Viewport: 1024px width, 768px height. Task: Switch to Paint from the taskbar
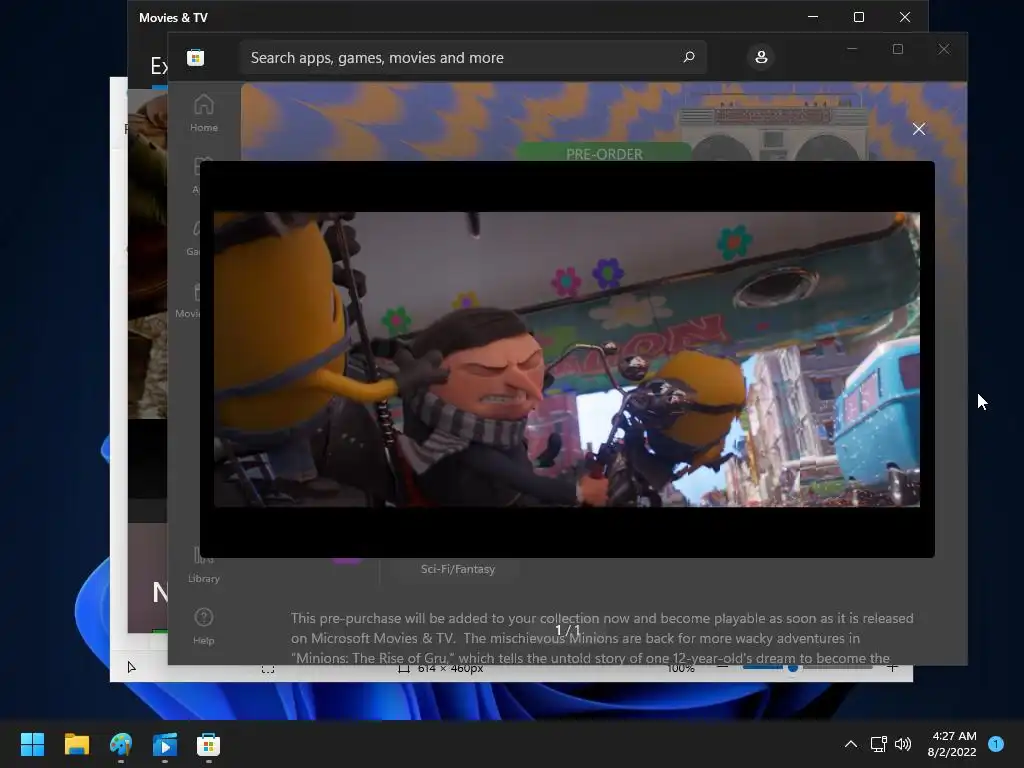coord(121,744)
